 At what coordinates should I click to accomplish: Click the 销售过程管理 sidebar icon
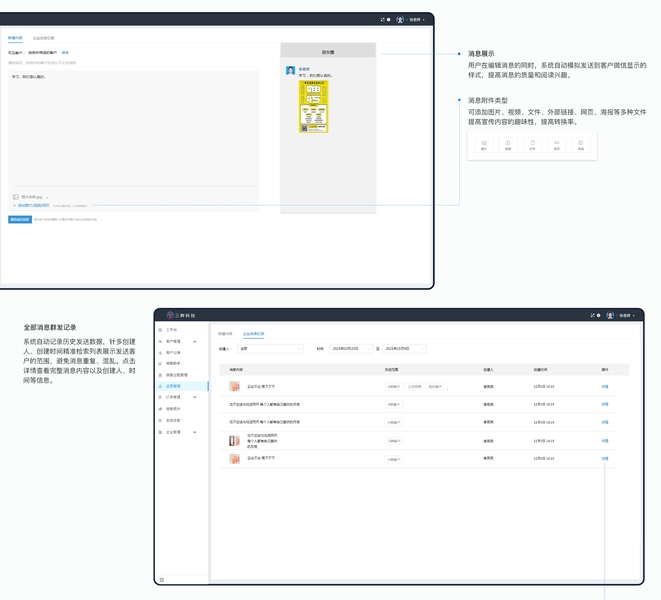coord(160,375)
